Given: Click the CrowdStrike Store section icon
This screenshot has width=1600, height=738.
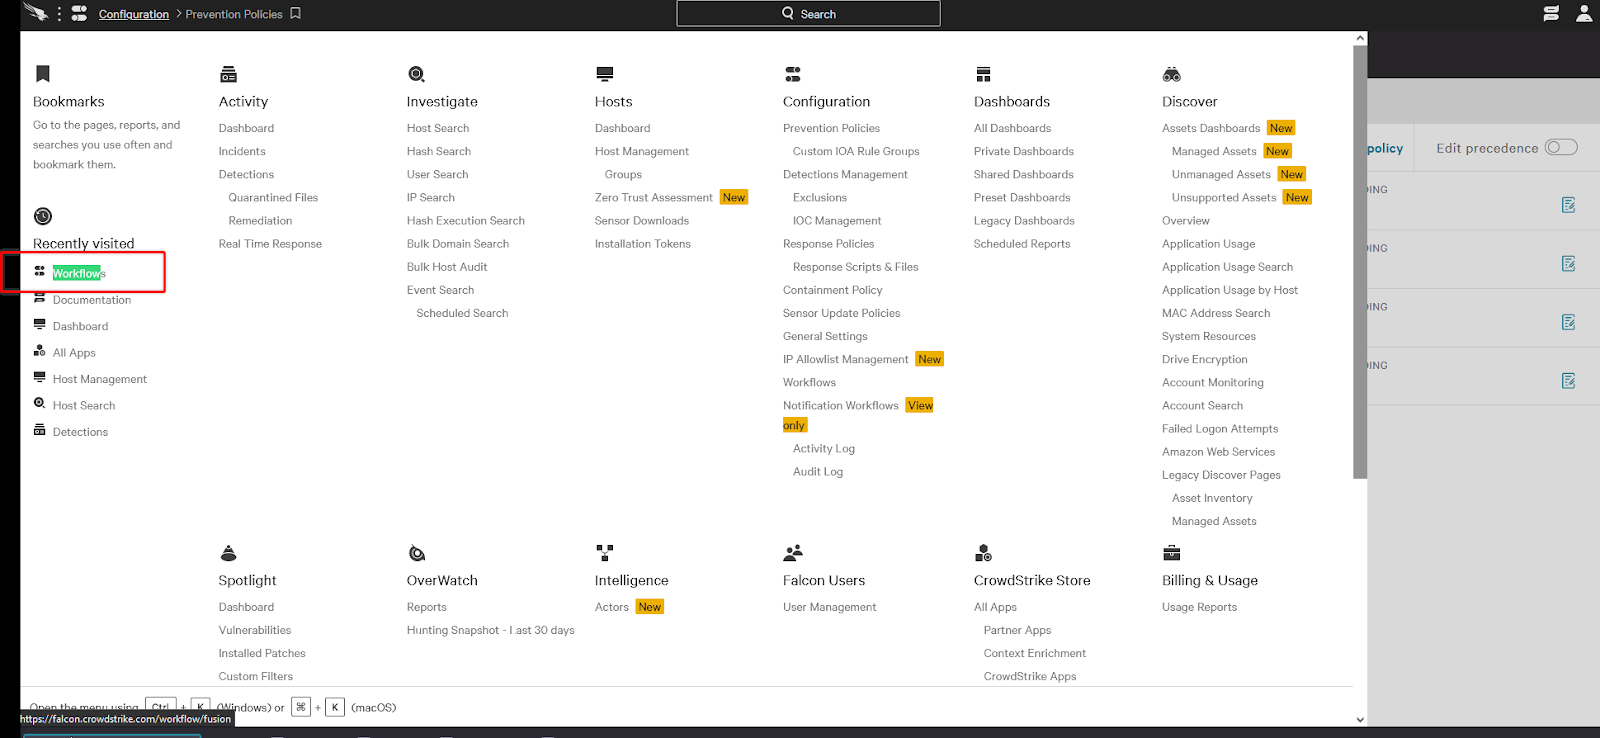Looking at the screenshot, I should click(x=983, y=553).
